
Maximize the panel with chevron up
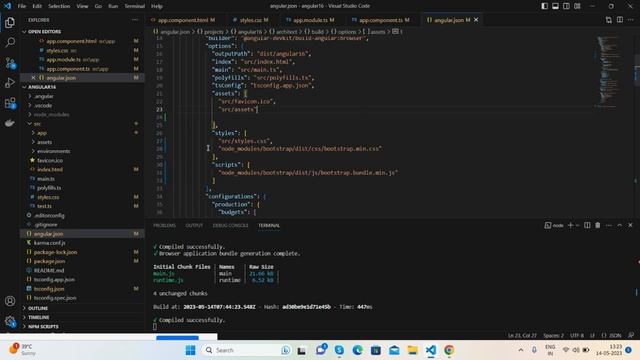coord(619,225)
